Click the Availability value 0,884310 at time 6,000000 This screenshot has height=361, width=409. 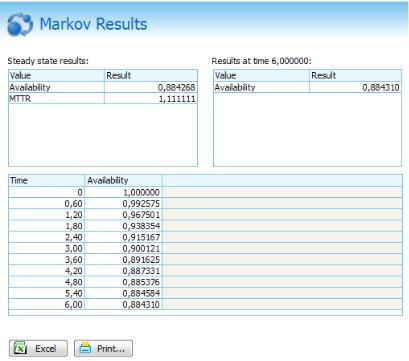(x=381, y=88)
